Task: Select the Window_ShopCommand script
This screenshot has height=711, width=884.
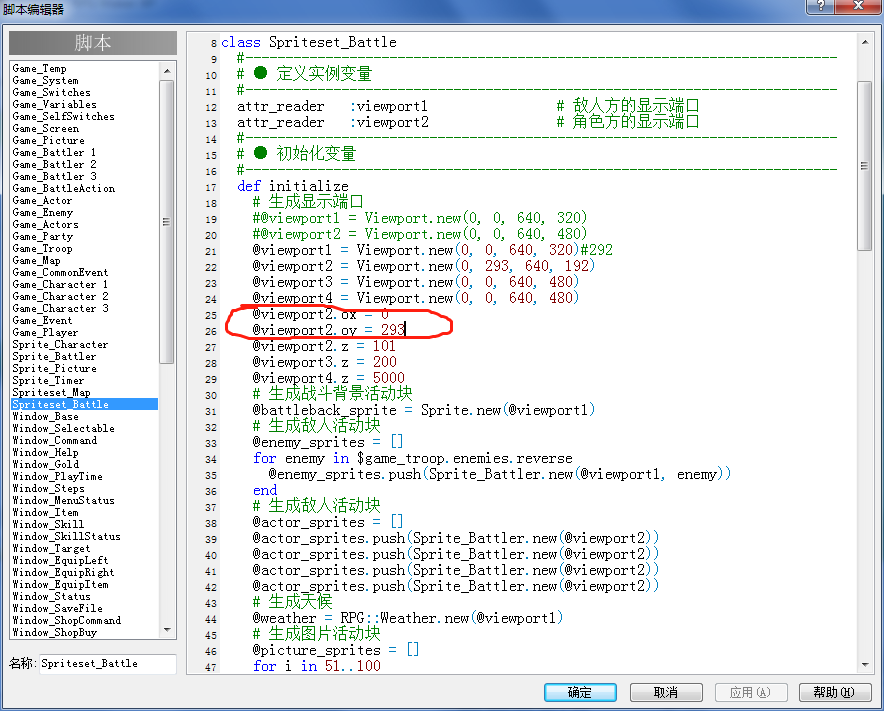Action: tap(67, 620)
